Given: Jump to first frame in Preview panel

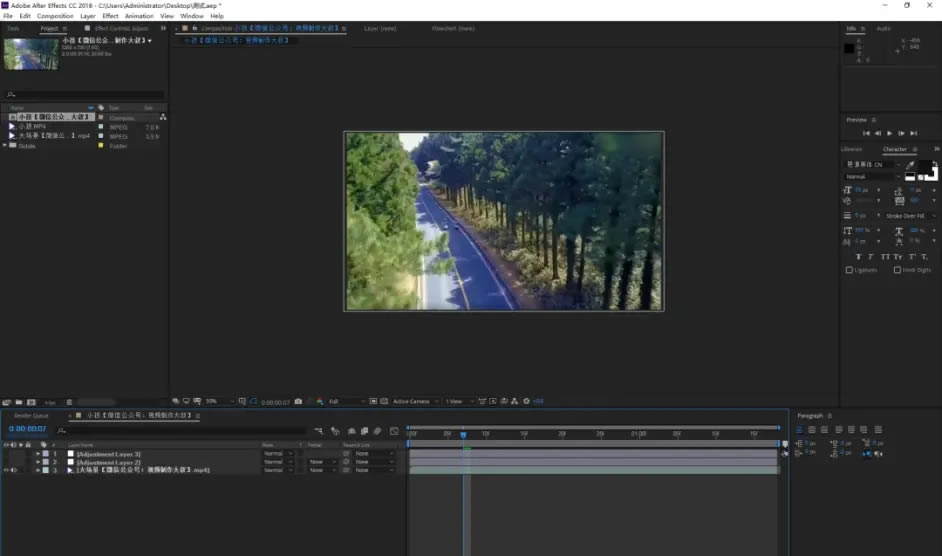Looking at the screenshot, I should click(866, 133).
